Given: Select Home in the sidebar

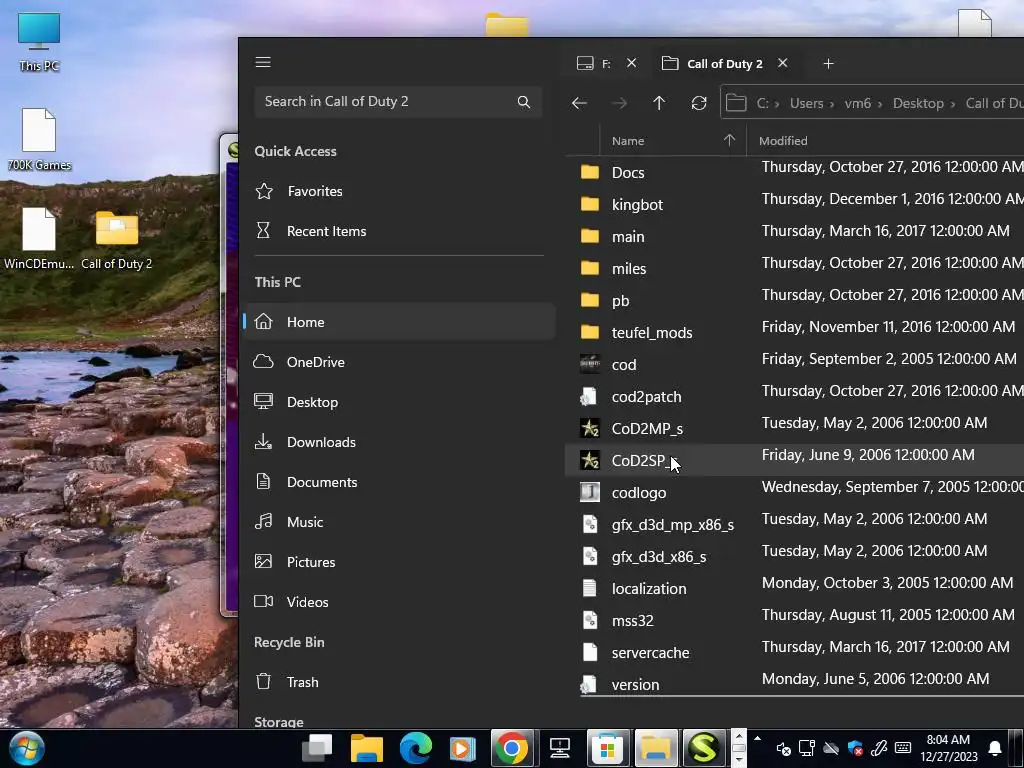Looking at the screenshot, I should [x=399, y=322].
